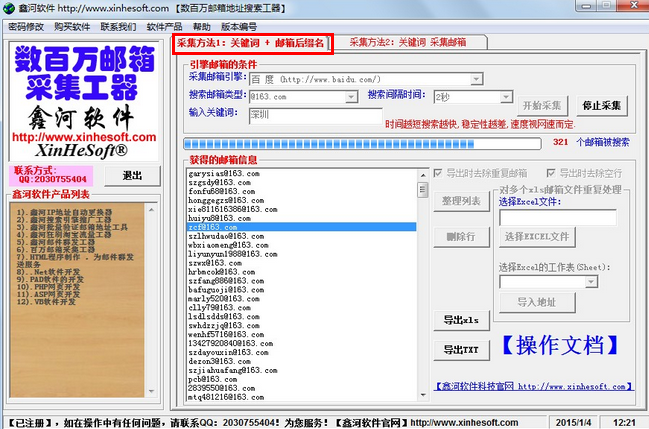Click the http://www.xinhesoft.com logo URL
Image resolution: width=649 pixels, height=429 pixels.
(84, 137)
